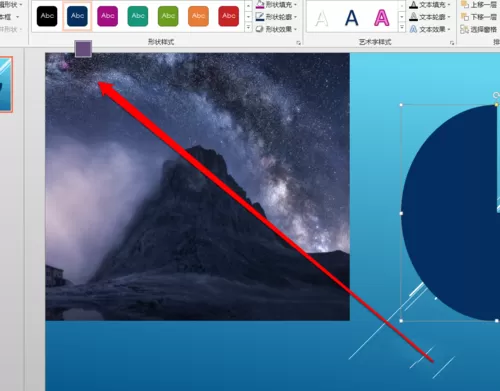Click the shape fill paint bucket icon

point(260,4)
